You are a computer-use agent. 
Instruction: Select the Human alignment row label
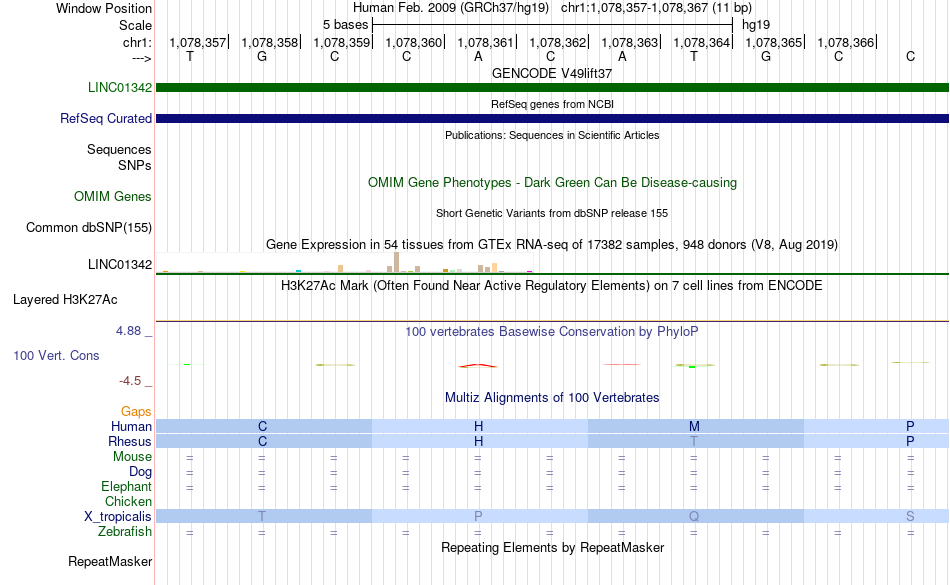point(131,426)
